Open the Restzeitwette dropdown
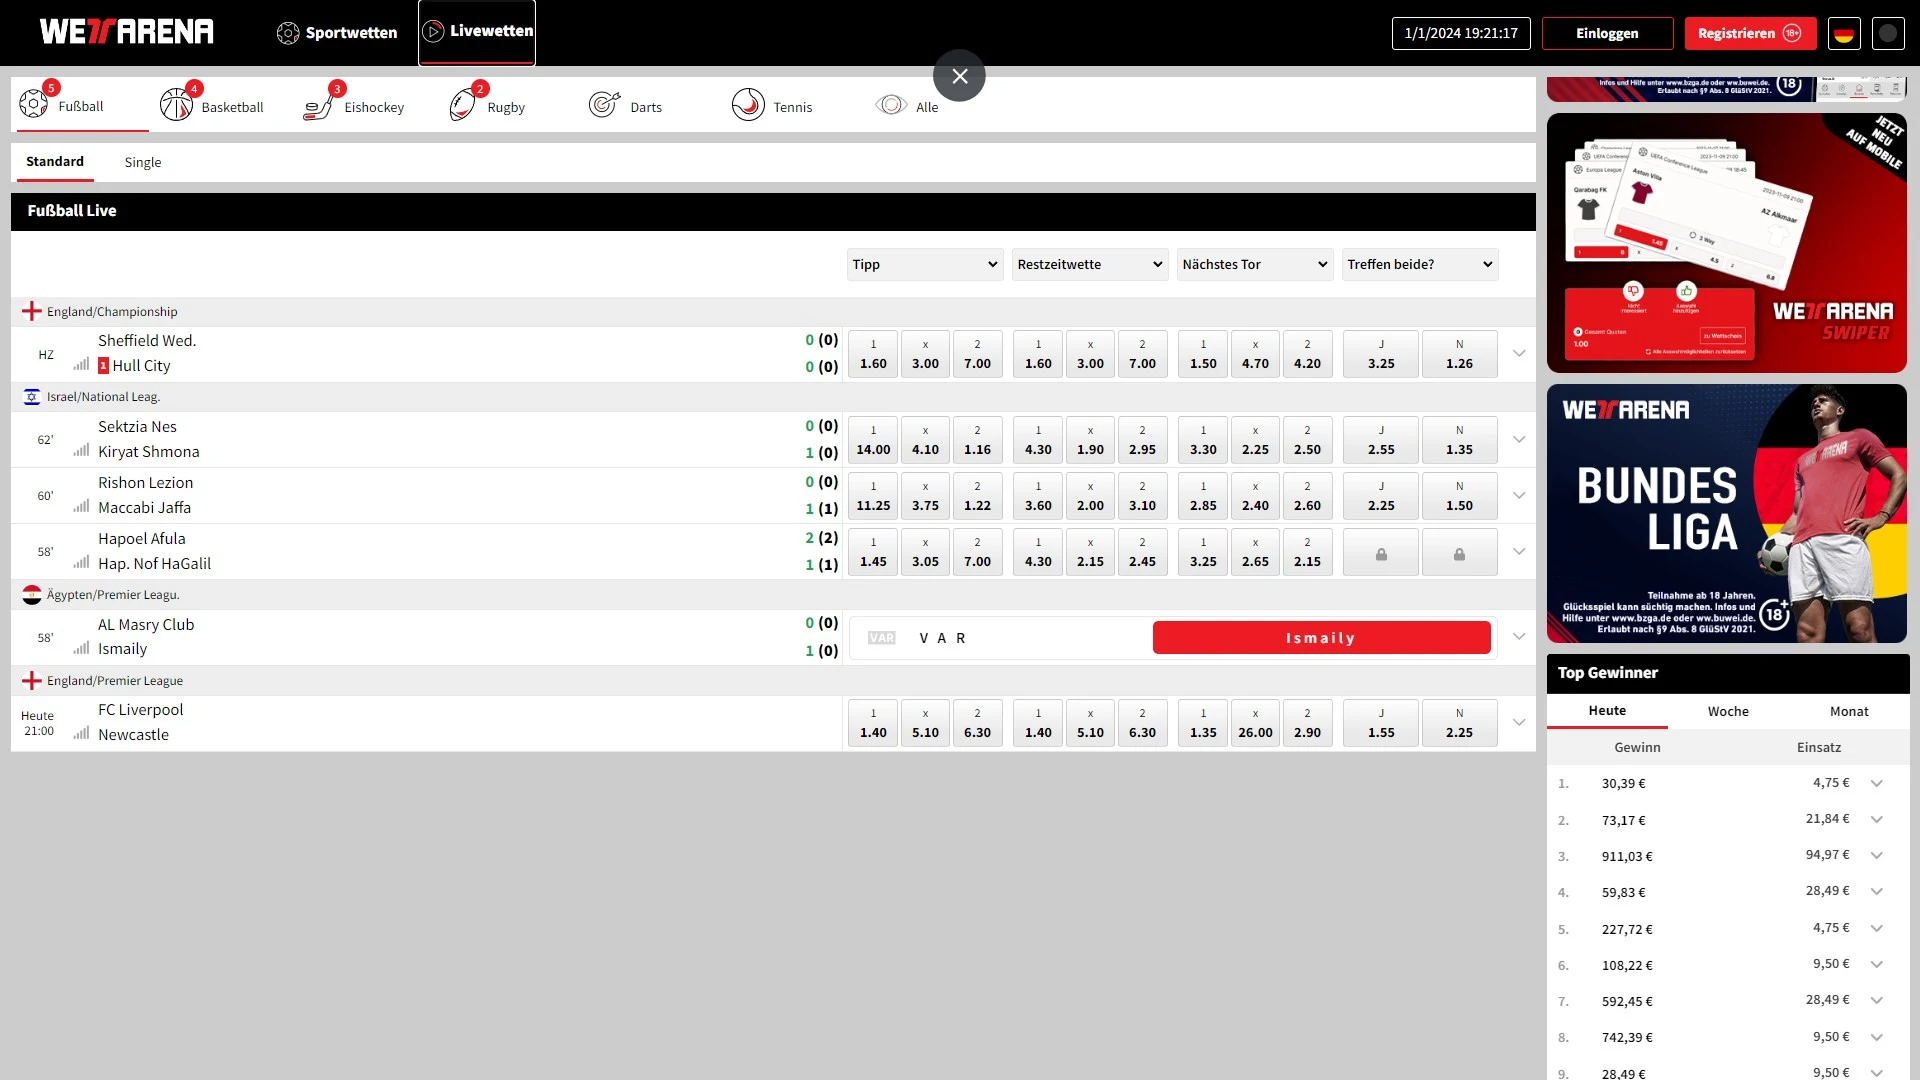The height and width of the screenshot is (1080, 1920). [1090, 264]
